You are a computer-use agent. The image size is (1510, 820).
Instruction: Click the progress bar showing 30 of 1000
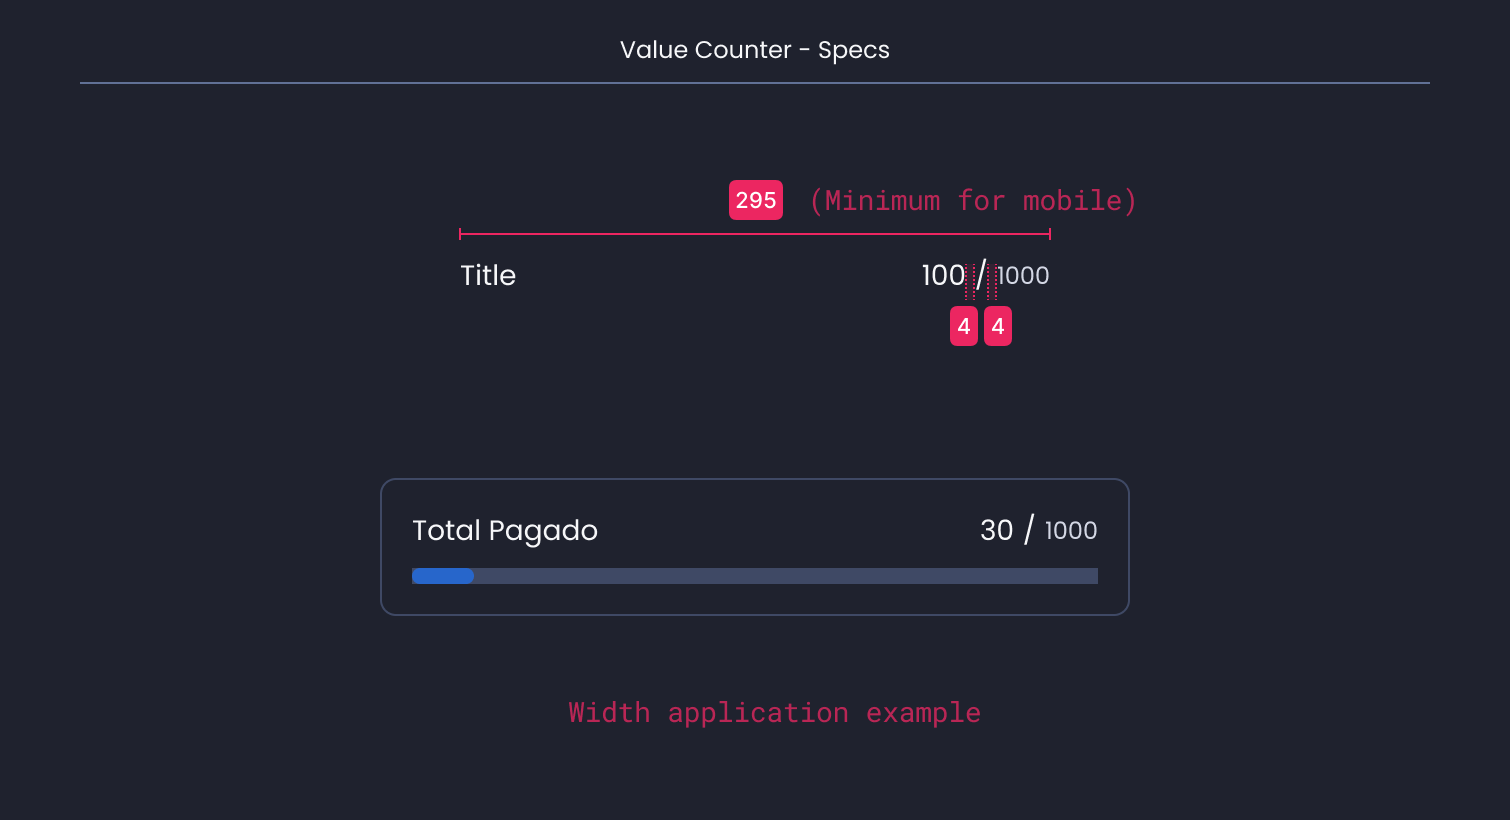tap(755, 576)
